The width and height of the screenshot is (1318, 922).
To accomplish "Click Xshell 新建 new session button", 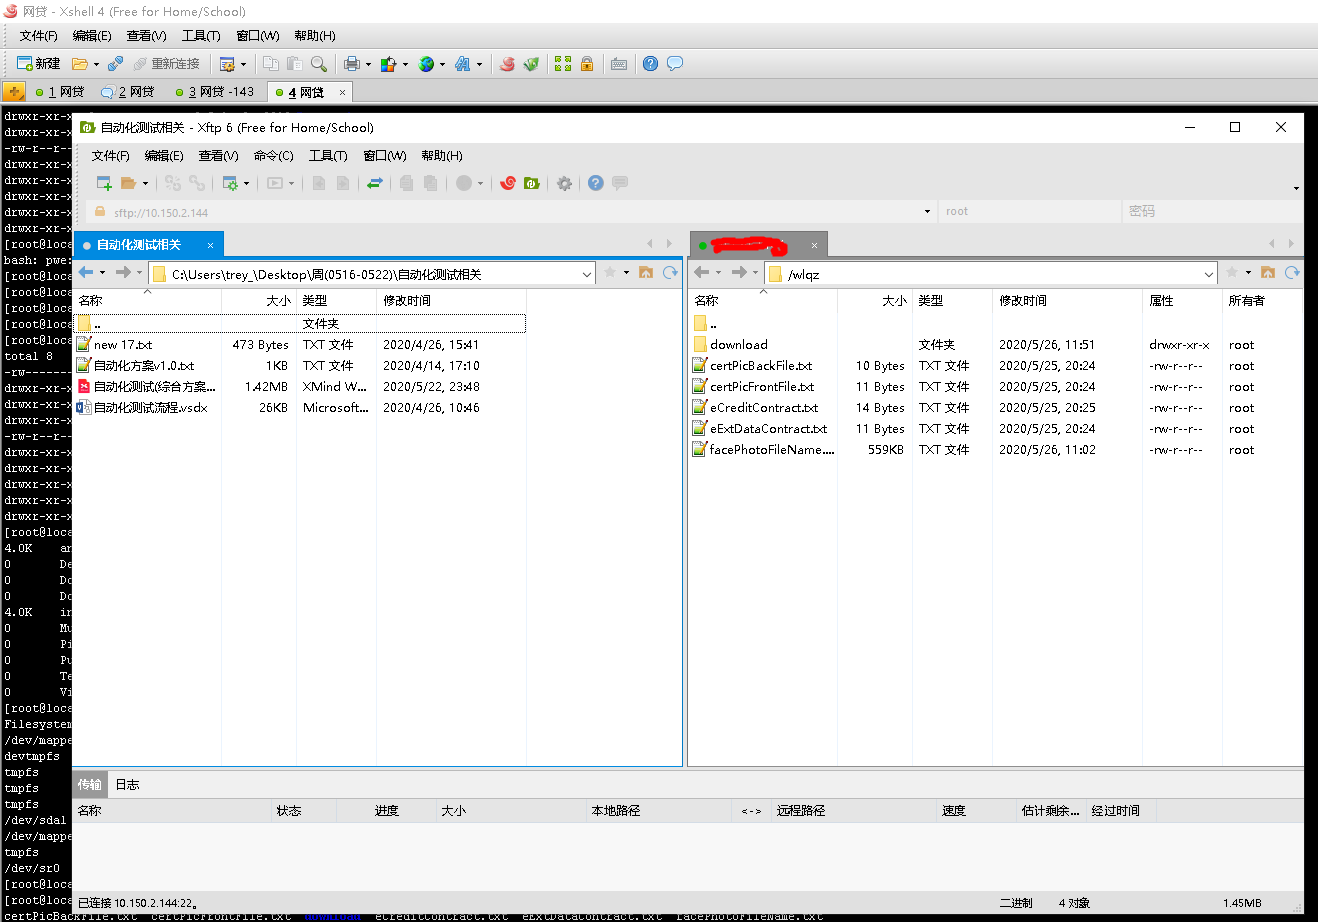I will [38, 63].
